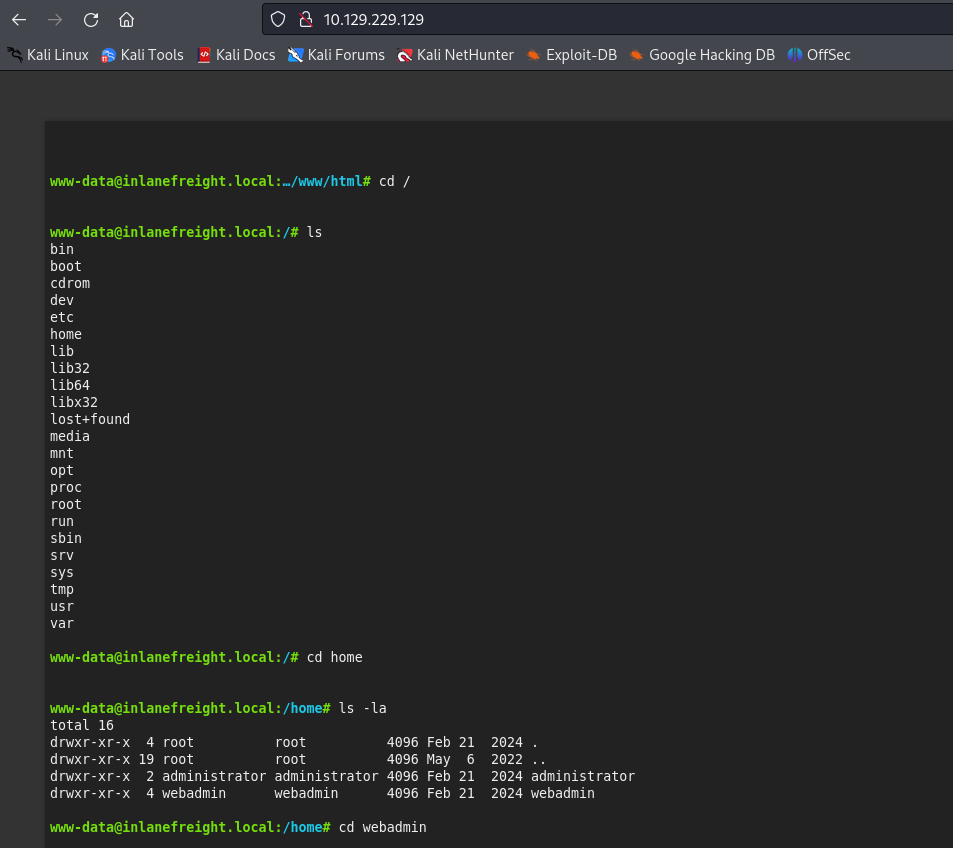Image resolution: width=953 pixels, height=848 pixels.
Task: Click the administrator home directory entry
Action: tap(300, 776)
